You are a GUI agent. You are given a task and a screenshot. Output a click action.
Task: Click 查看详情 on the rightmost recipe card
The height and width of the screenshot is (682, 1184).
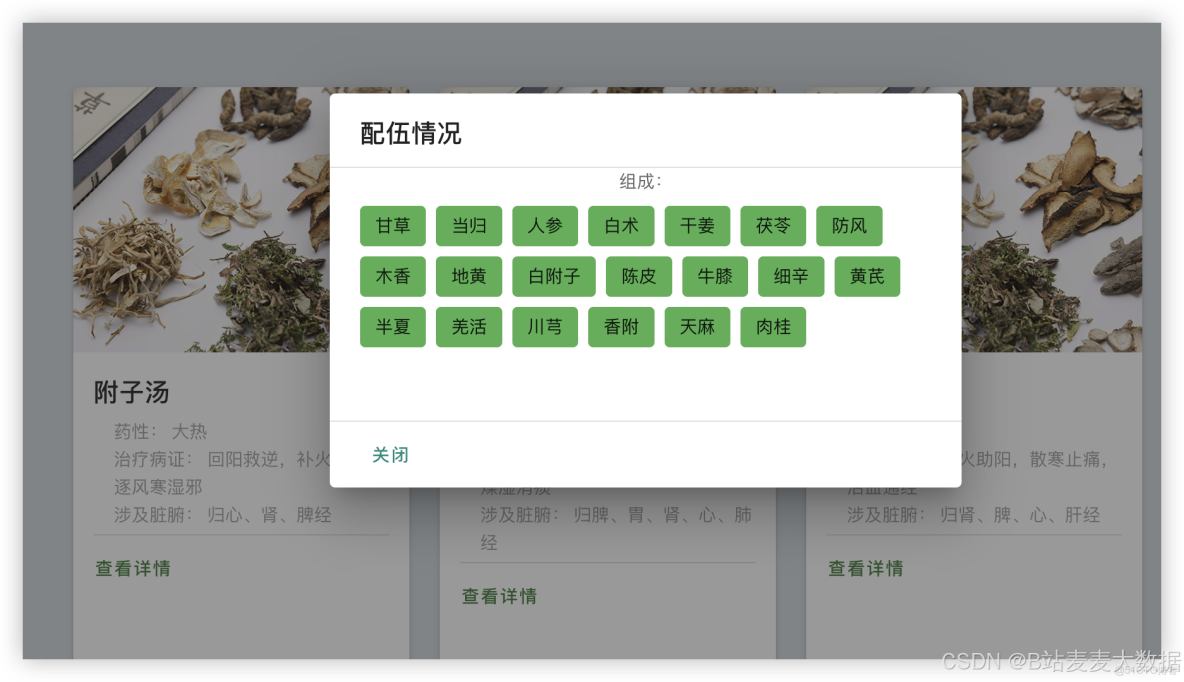(865, 568)
